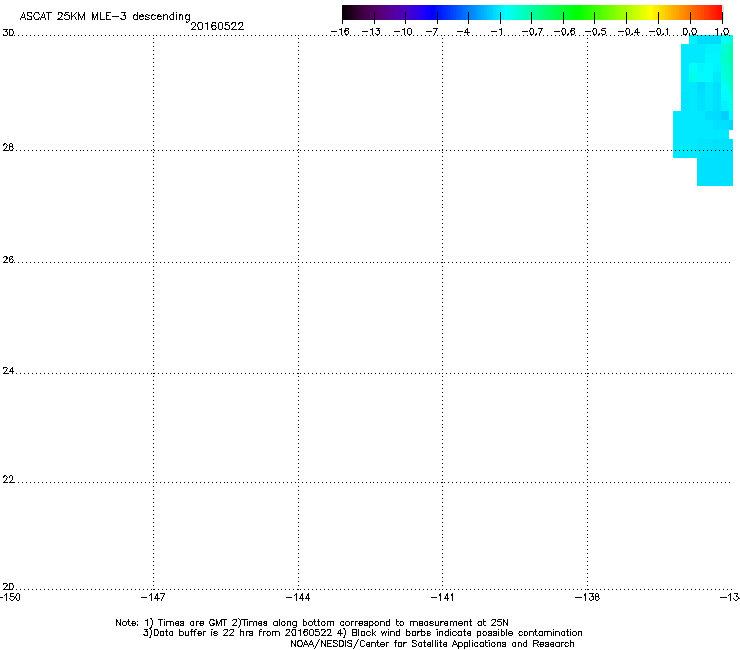Click the date label 20160522 below the title
This screenshot has height=650, width=740.
pyautogui.click(x=217, y=26)
